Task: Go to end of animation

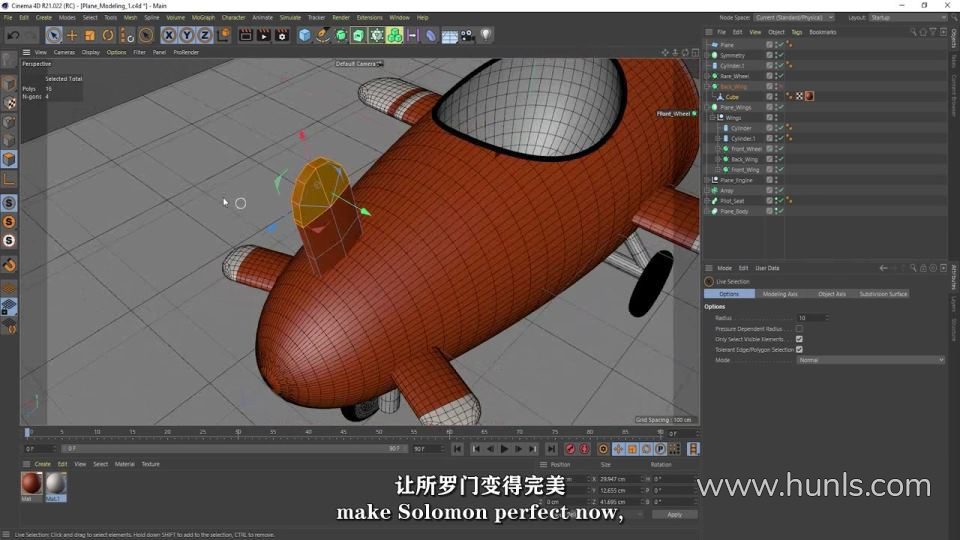Action: [551, 449]
